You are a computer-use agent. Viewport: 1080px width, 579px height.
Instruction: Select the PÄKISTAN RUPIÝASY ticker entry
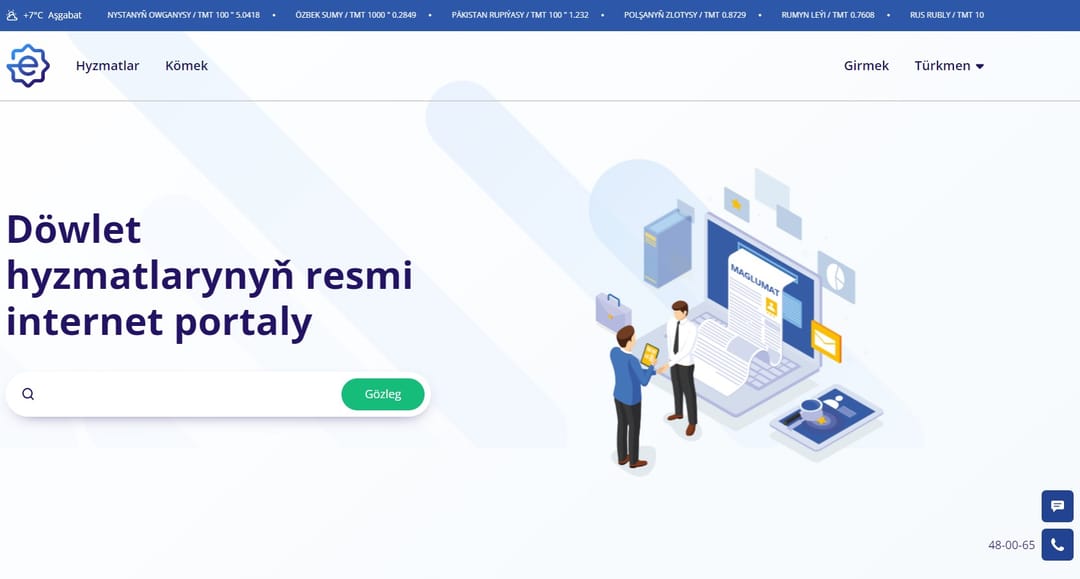click(x=523, y=15)
